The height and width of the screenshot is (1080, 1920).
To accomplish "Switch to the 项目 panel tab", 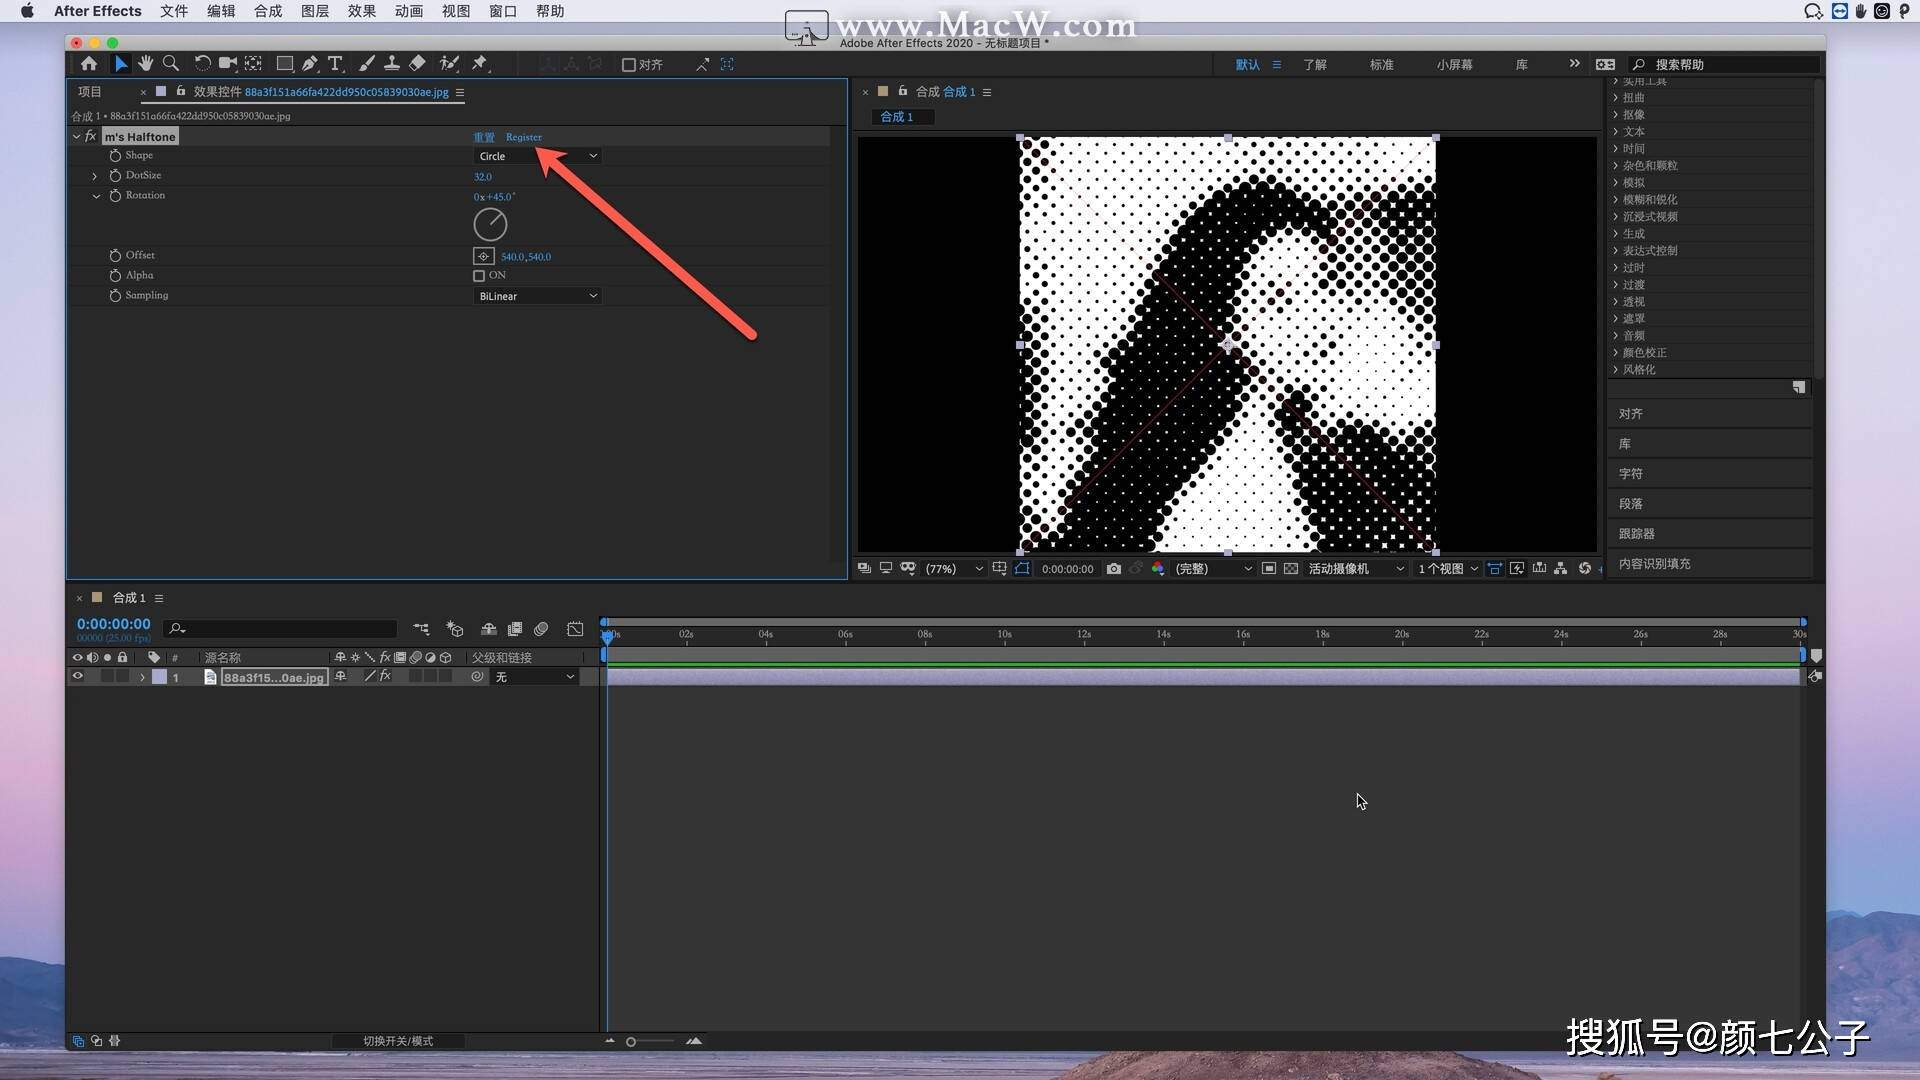I will [90, 91].
